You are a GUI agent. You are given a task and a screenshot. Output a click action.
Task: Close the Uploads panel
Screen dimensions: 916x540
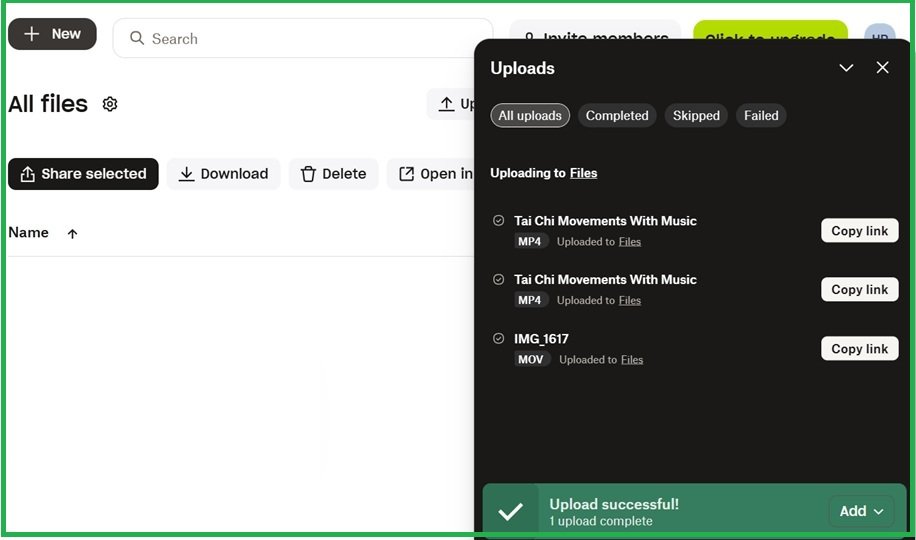pos(882,68)
